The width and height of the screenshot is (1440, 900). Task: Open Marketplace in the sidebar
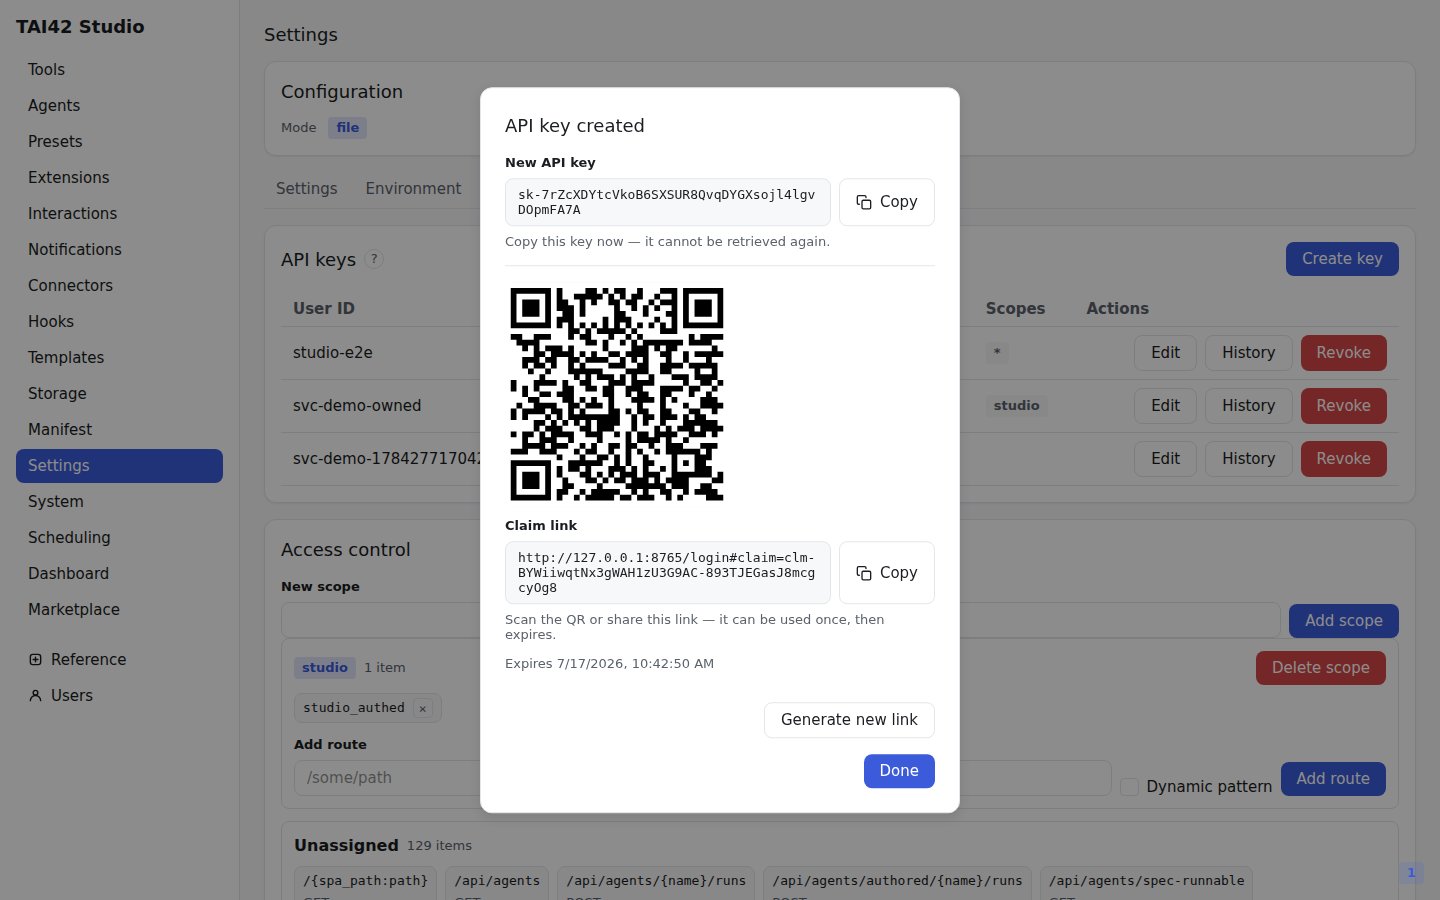tap(119, 610)
